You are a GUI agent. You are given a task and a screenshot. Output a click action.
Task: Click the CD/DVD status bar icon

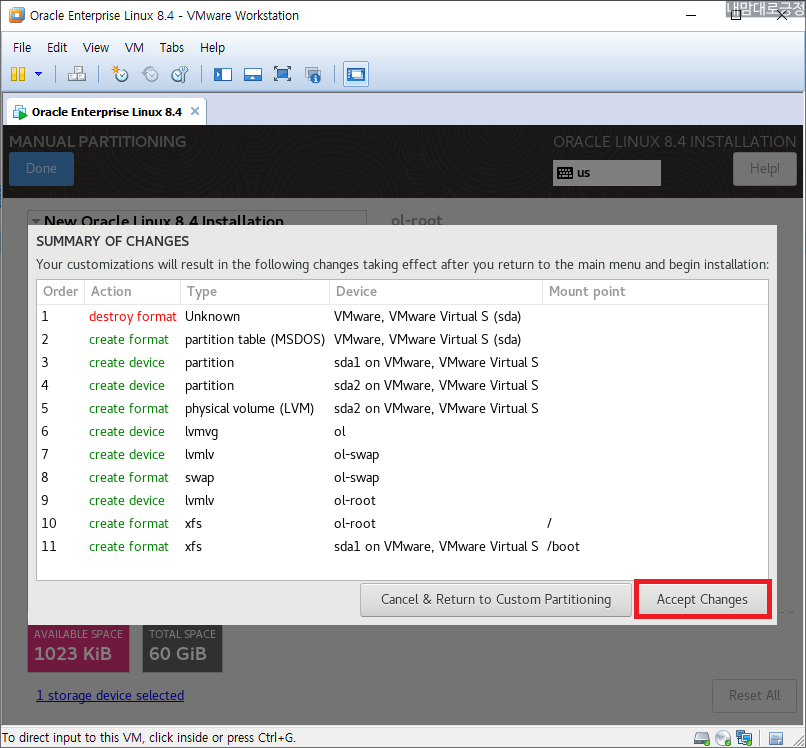pyautogui.click(x=723, y=738)
